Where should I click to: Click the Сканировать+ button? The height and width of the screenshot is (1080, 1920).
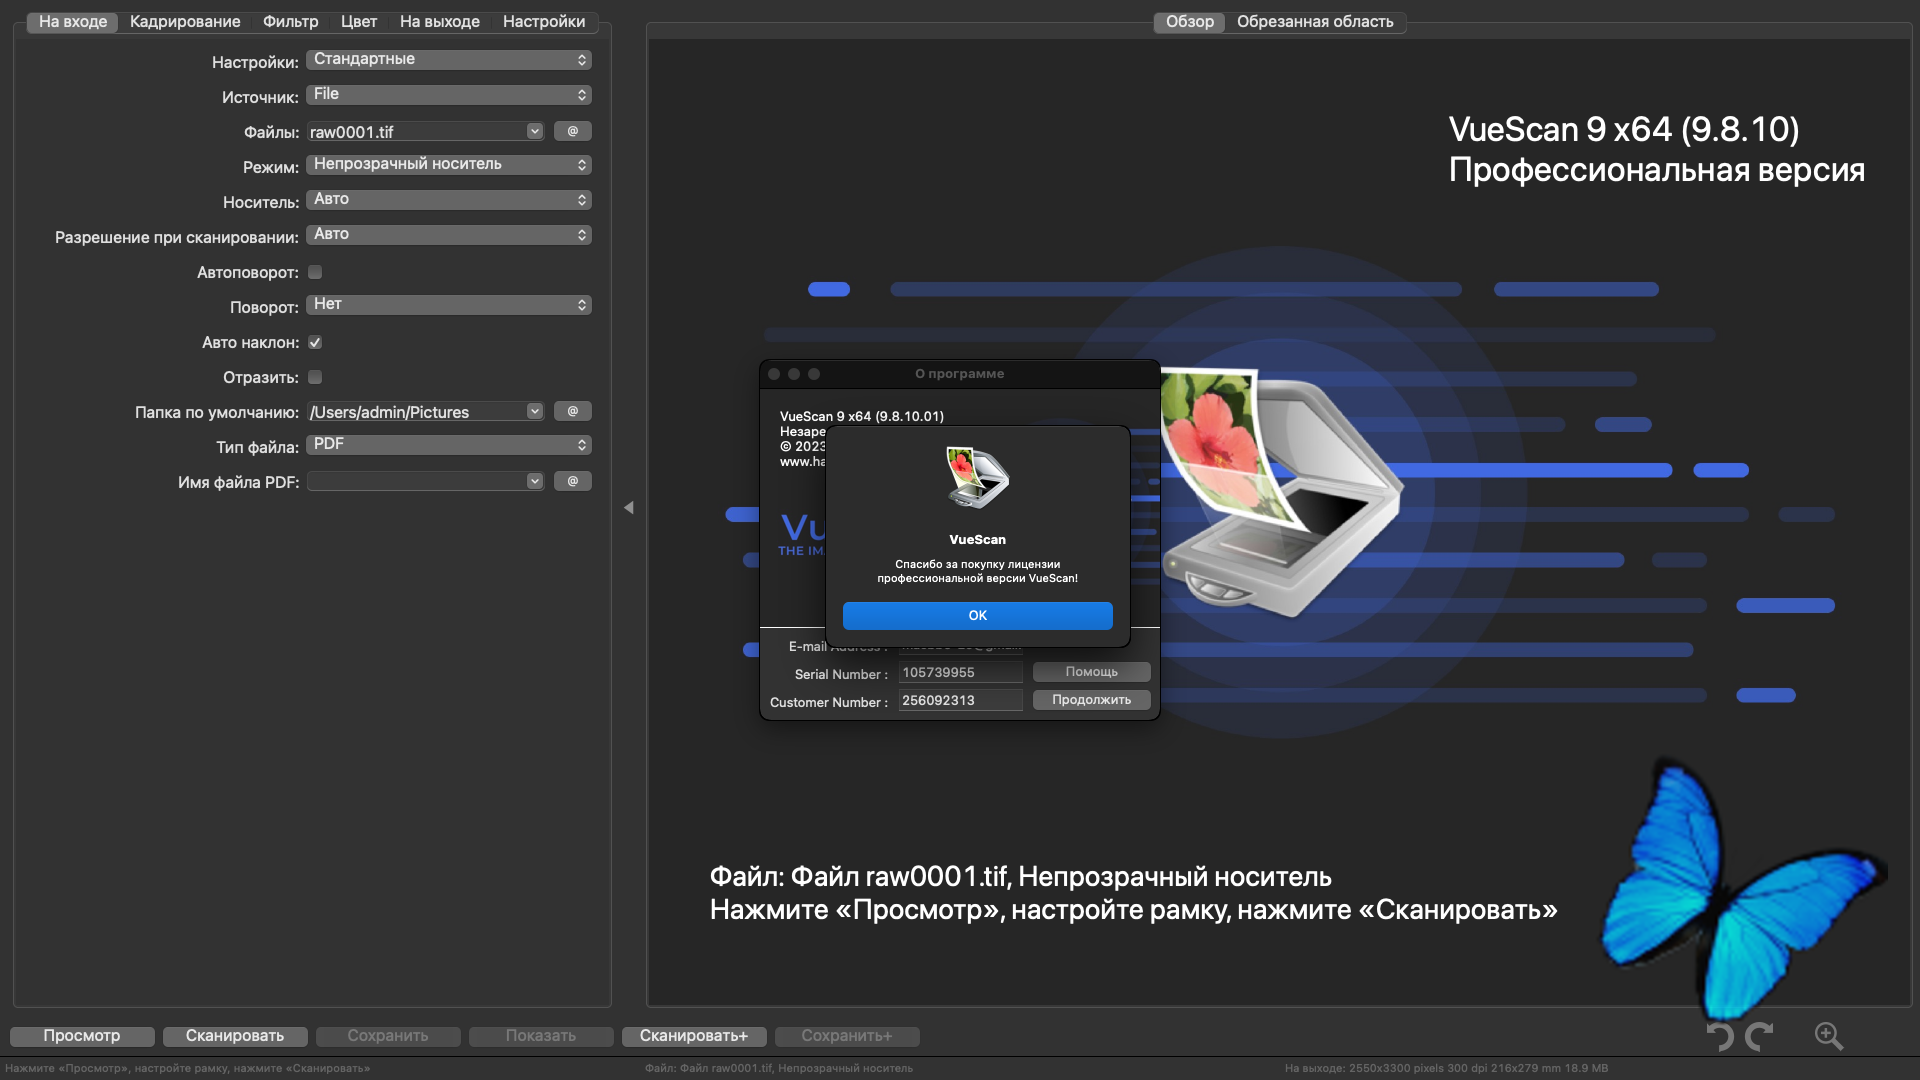coord(694,1037)
